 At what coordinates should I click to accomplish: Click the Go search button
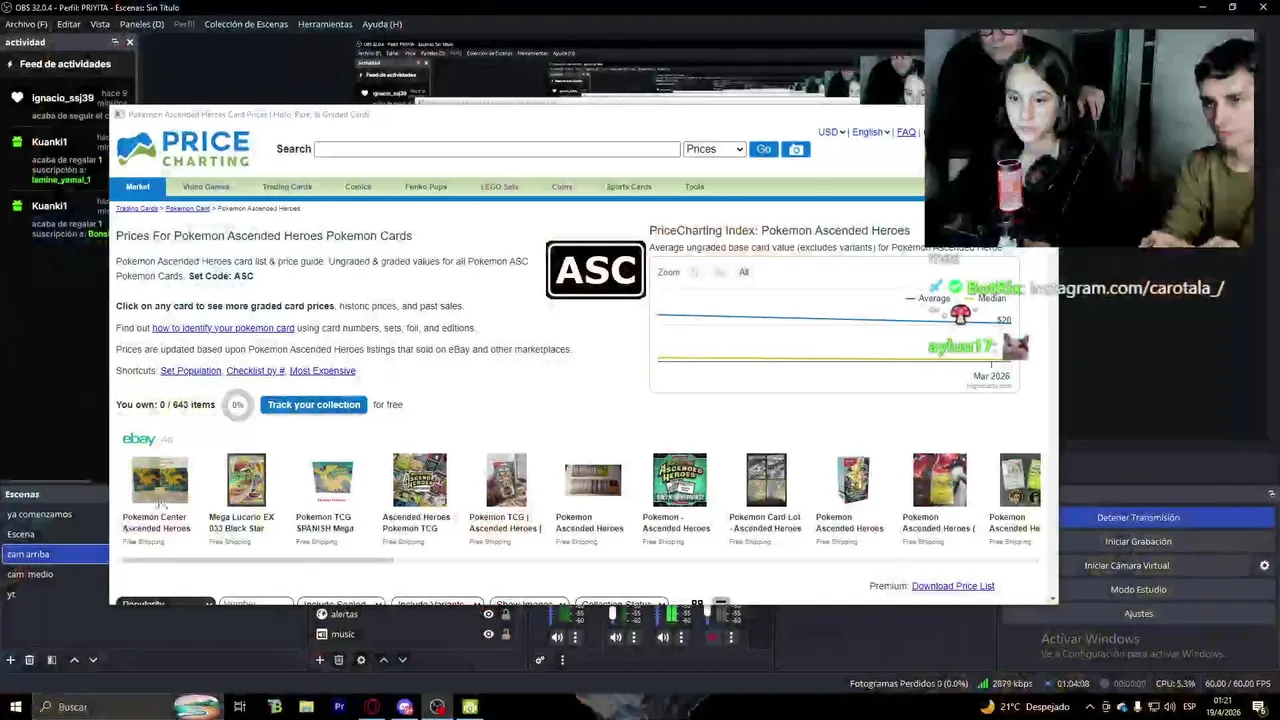[763, 149]
